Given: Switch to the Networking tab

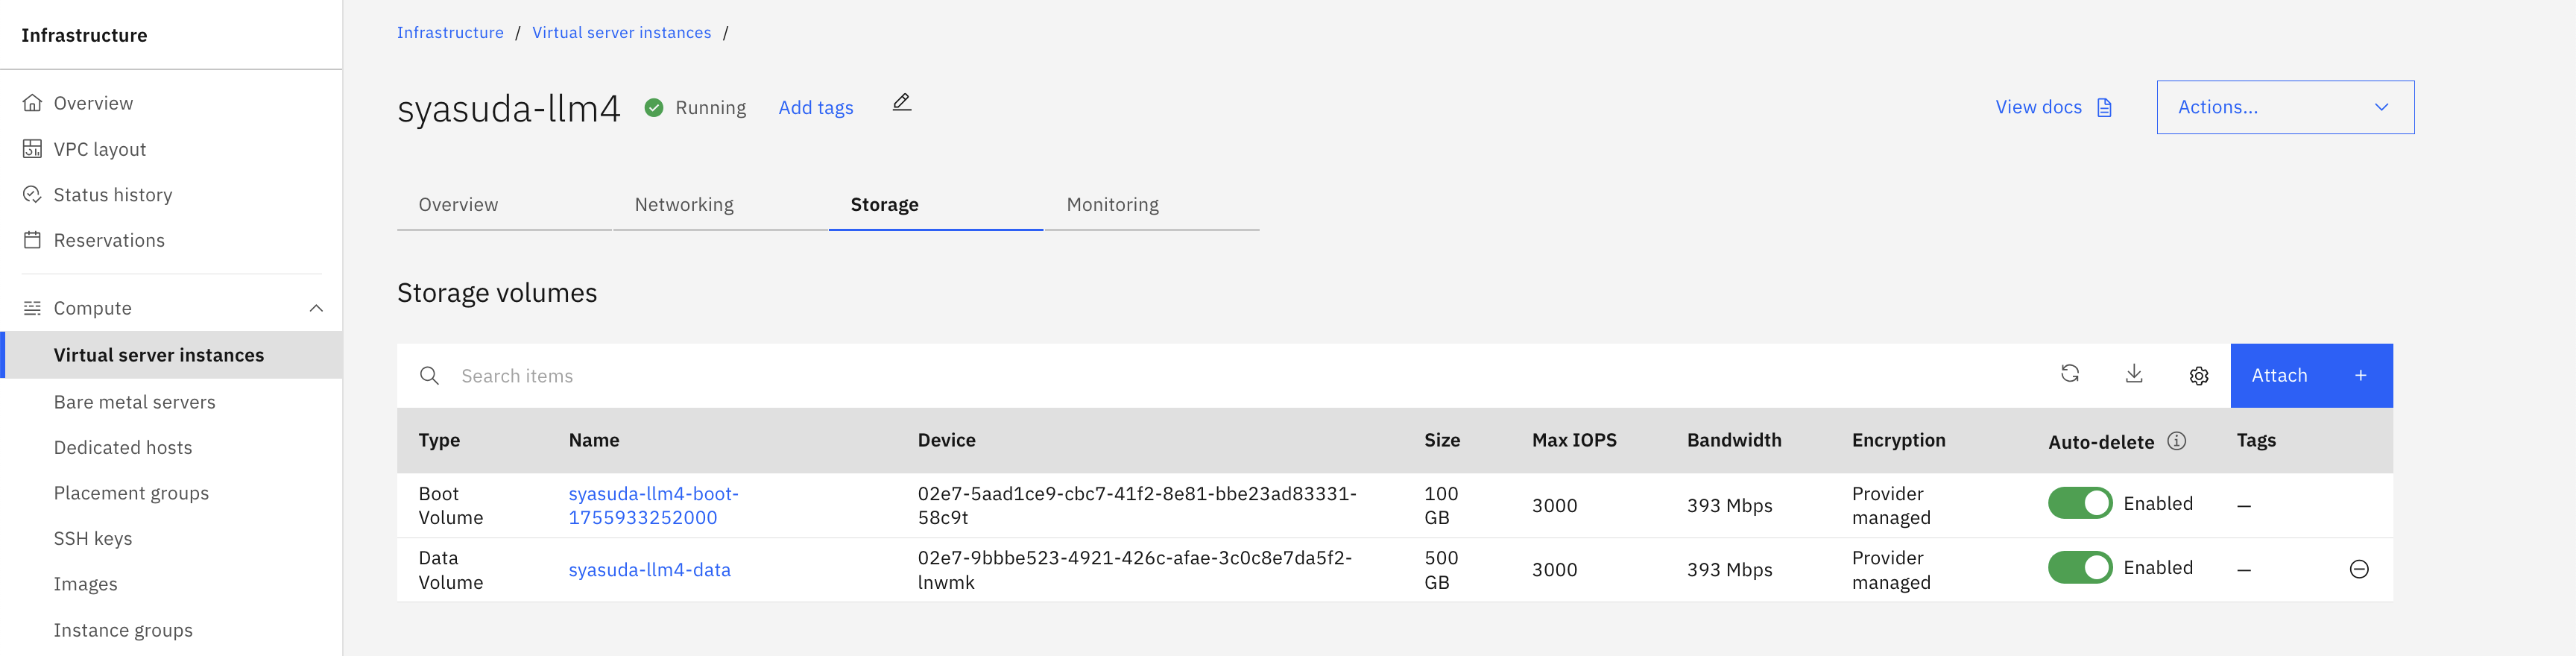Looking at the screenshot, I should [x=684, y=205].
